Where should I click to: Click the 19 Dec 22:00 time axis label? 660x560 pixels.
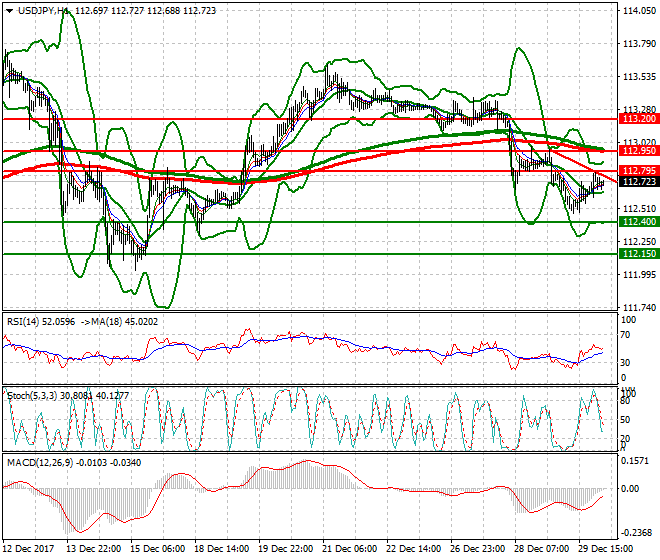click(x=285, y=549)
